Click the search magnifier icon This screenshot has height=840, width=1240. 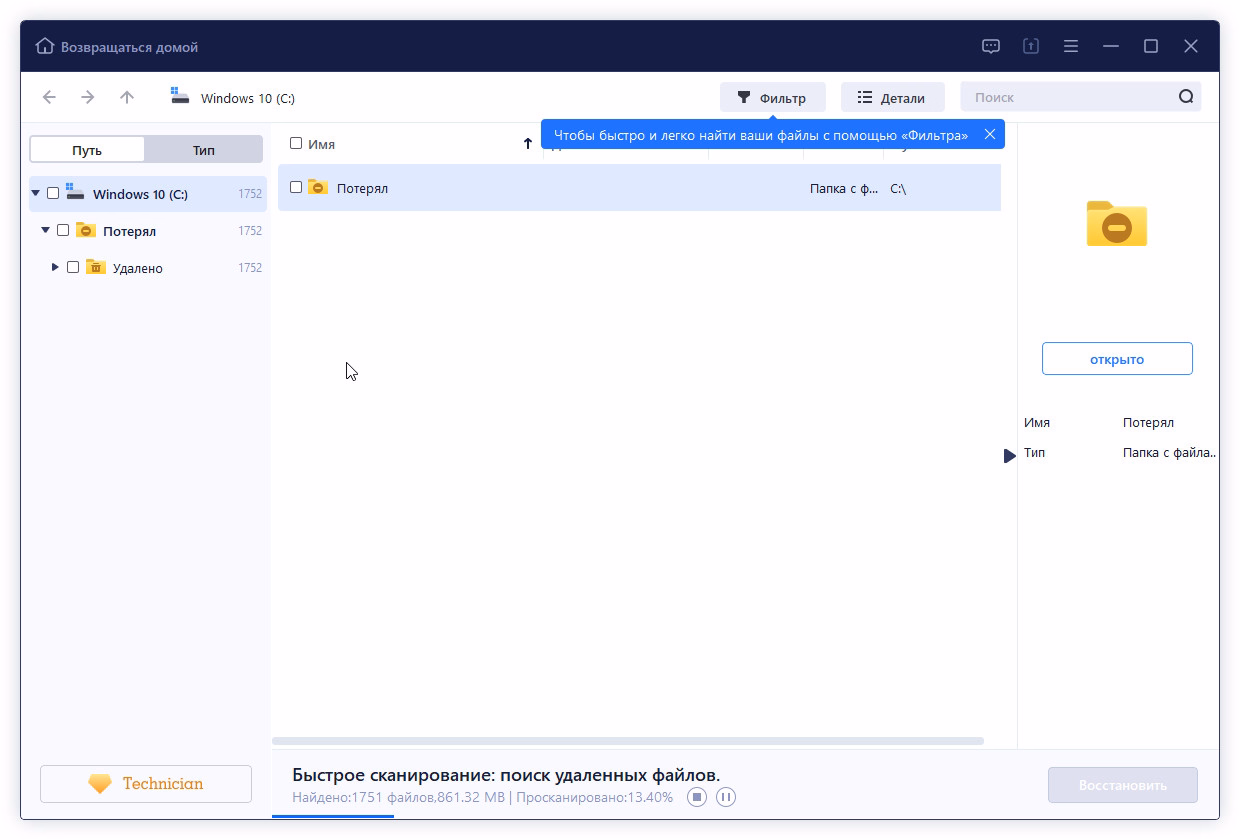1186,97
